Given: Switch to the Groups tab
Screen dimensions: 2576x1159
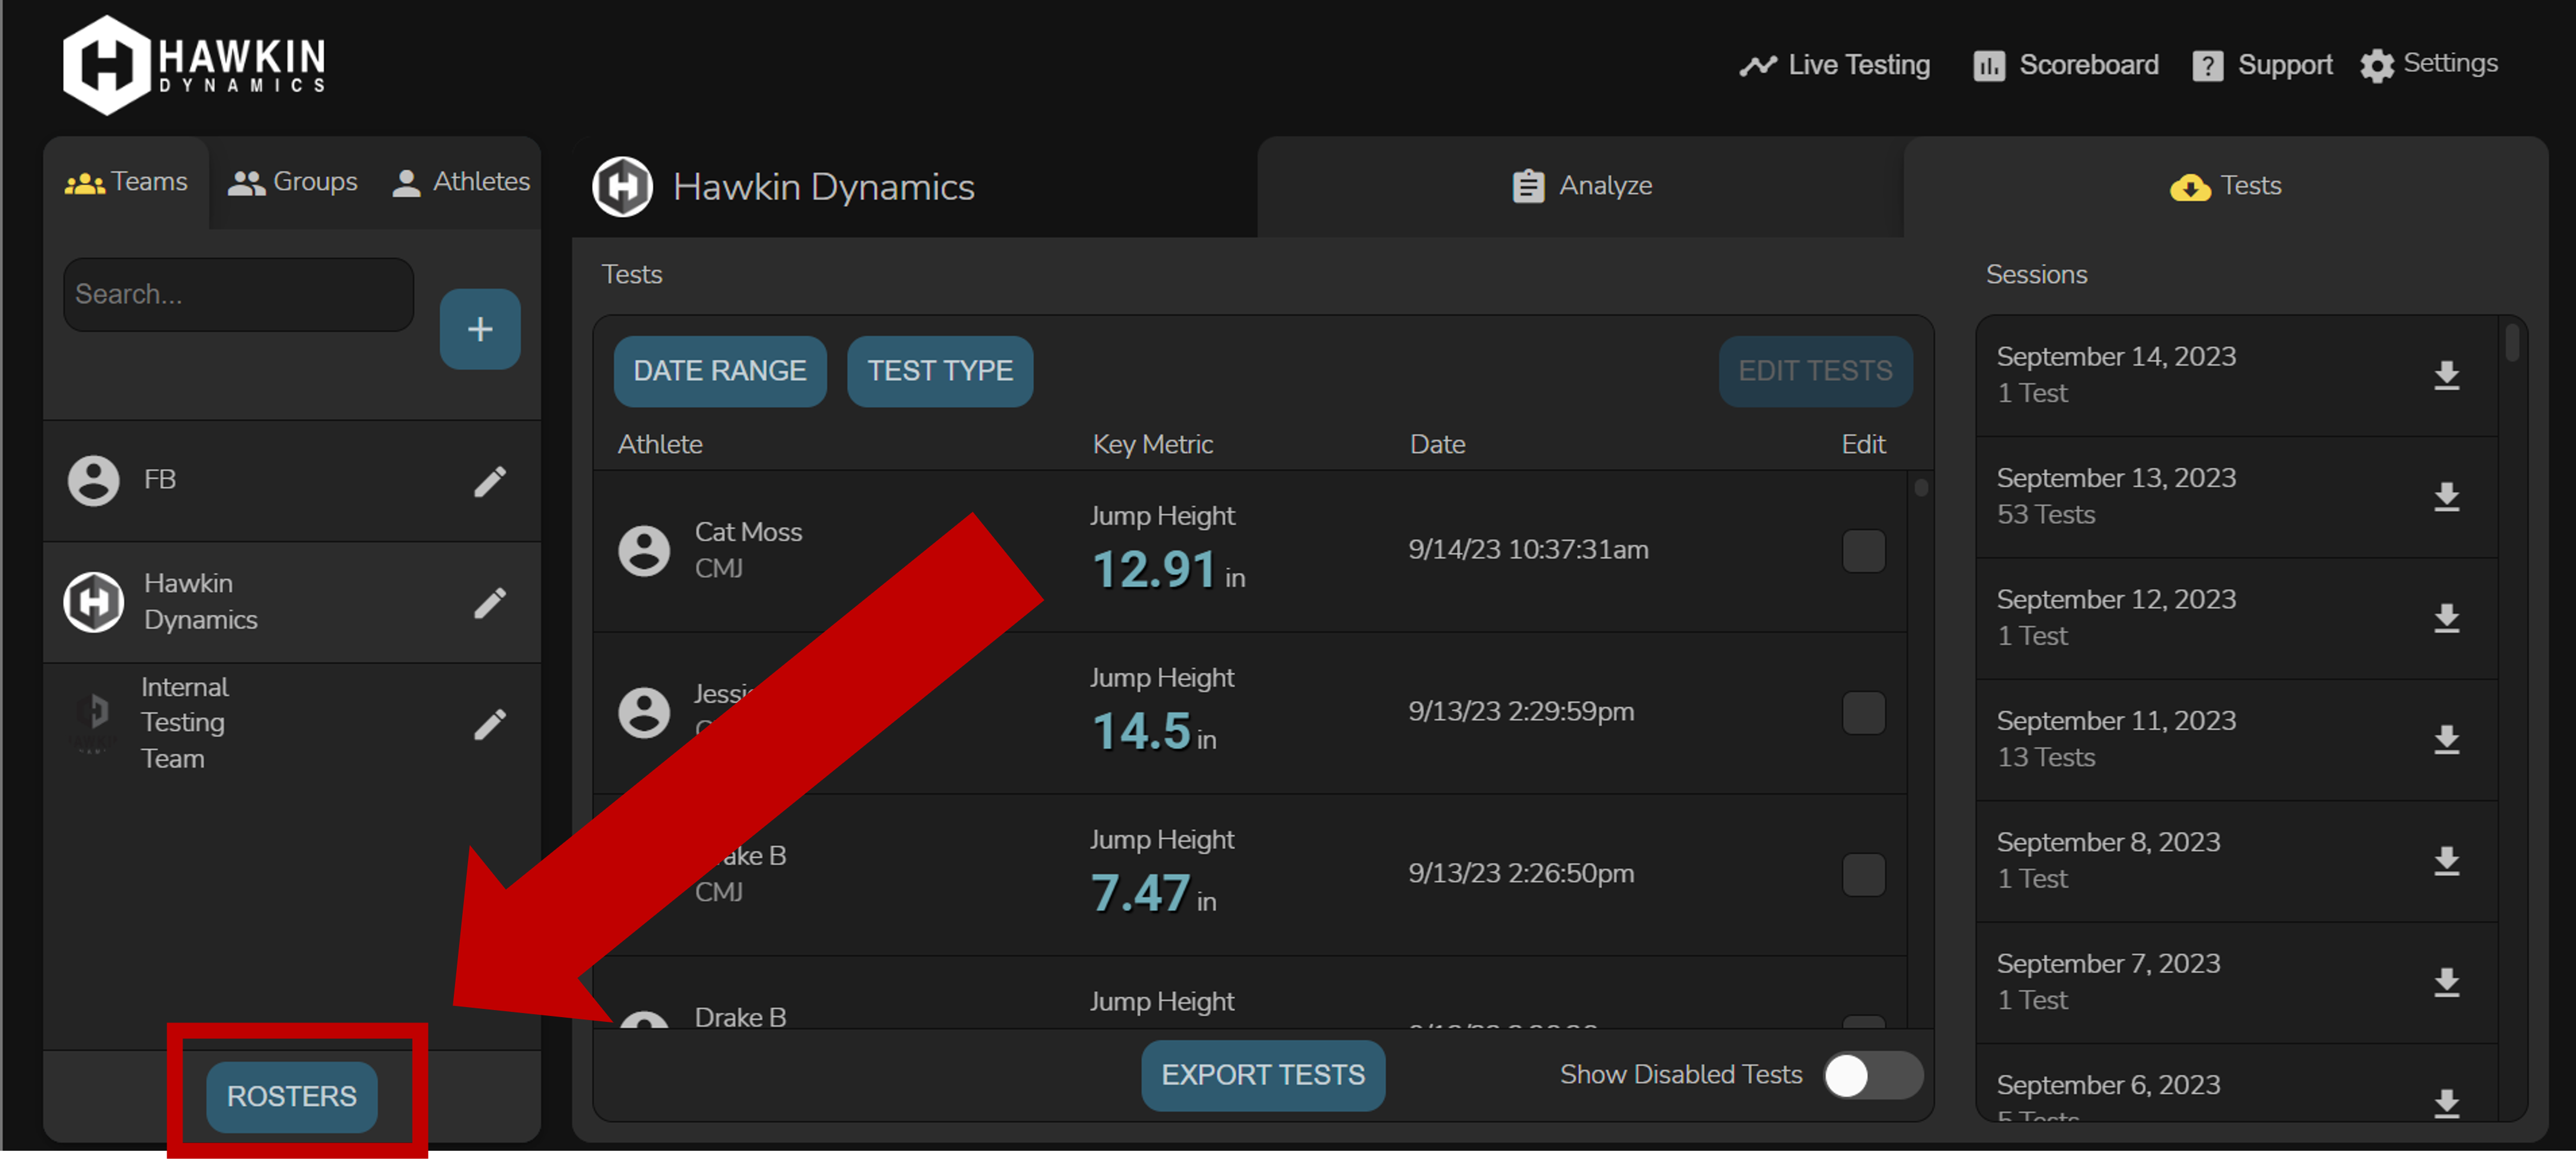Looking at the screenshot, I should [293, 182].
